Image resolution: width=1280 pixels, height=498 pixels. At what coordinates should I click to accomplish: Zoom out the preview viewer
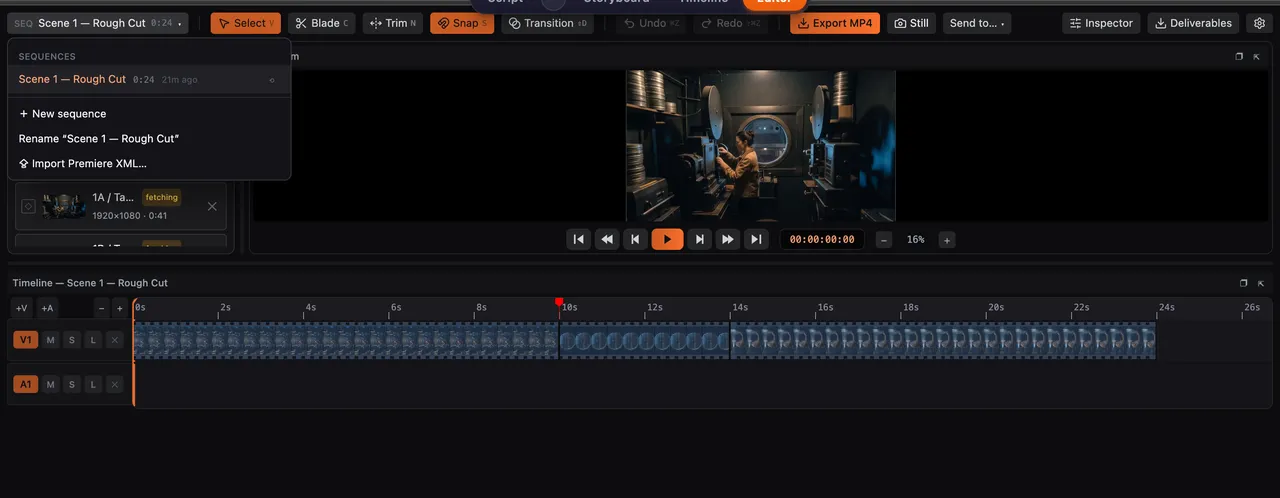(x=884, y=240)
